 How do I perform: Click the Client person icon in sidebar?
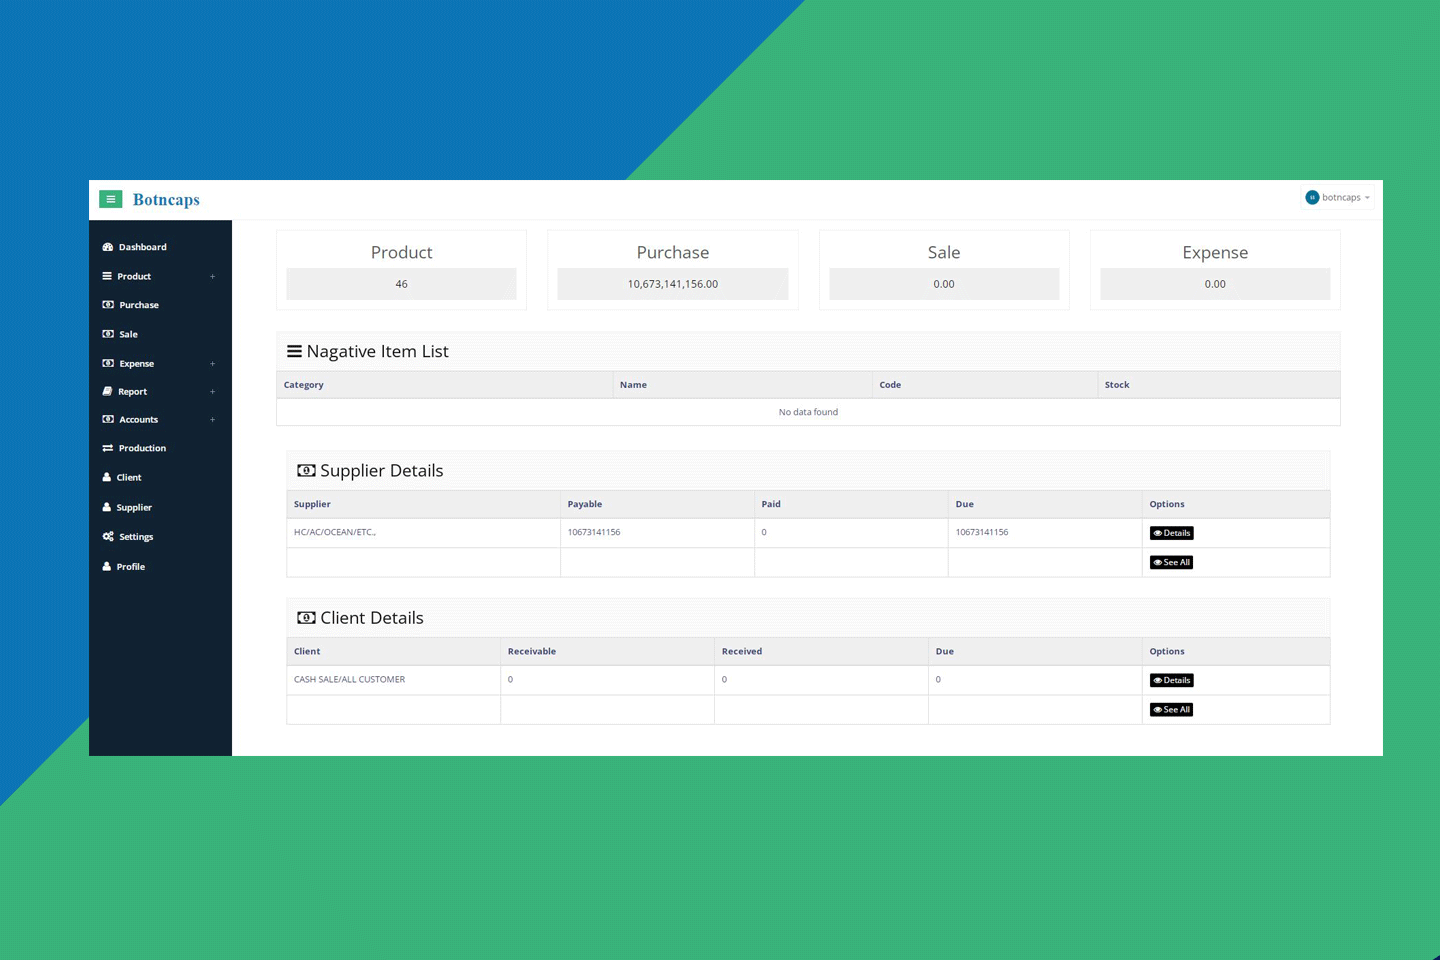coord(107,478)
